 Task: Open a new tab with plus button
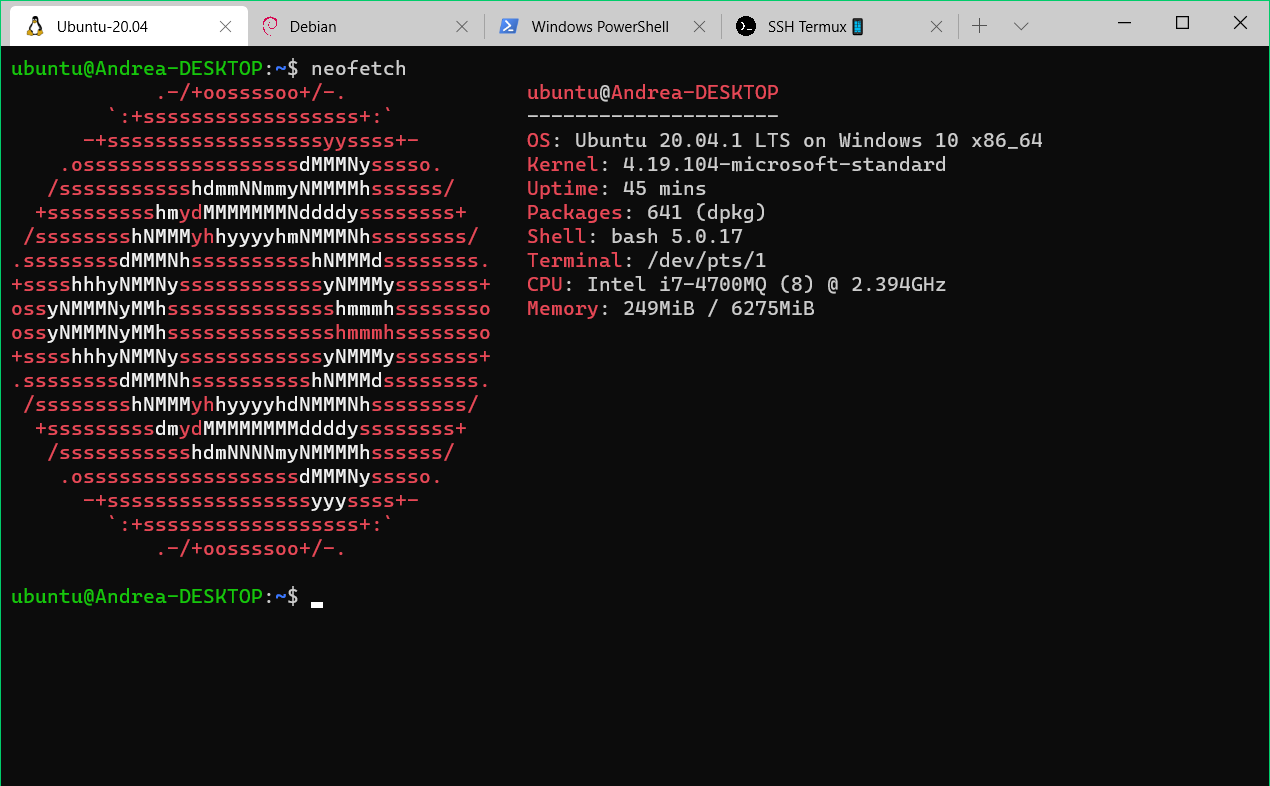coord(980,27)
